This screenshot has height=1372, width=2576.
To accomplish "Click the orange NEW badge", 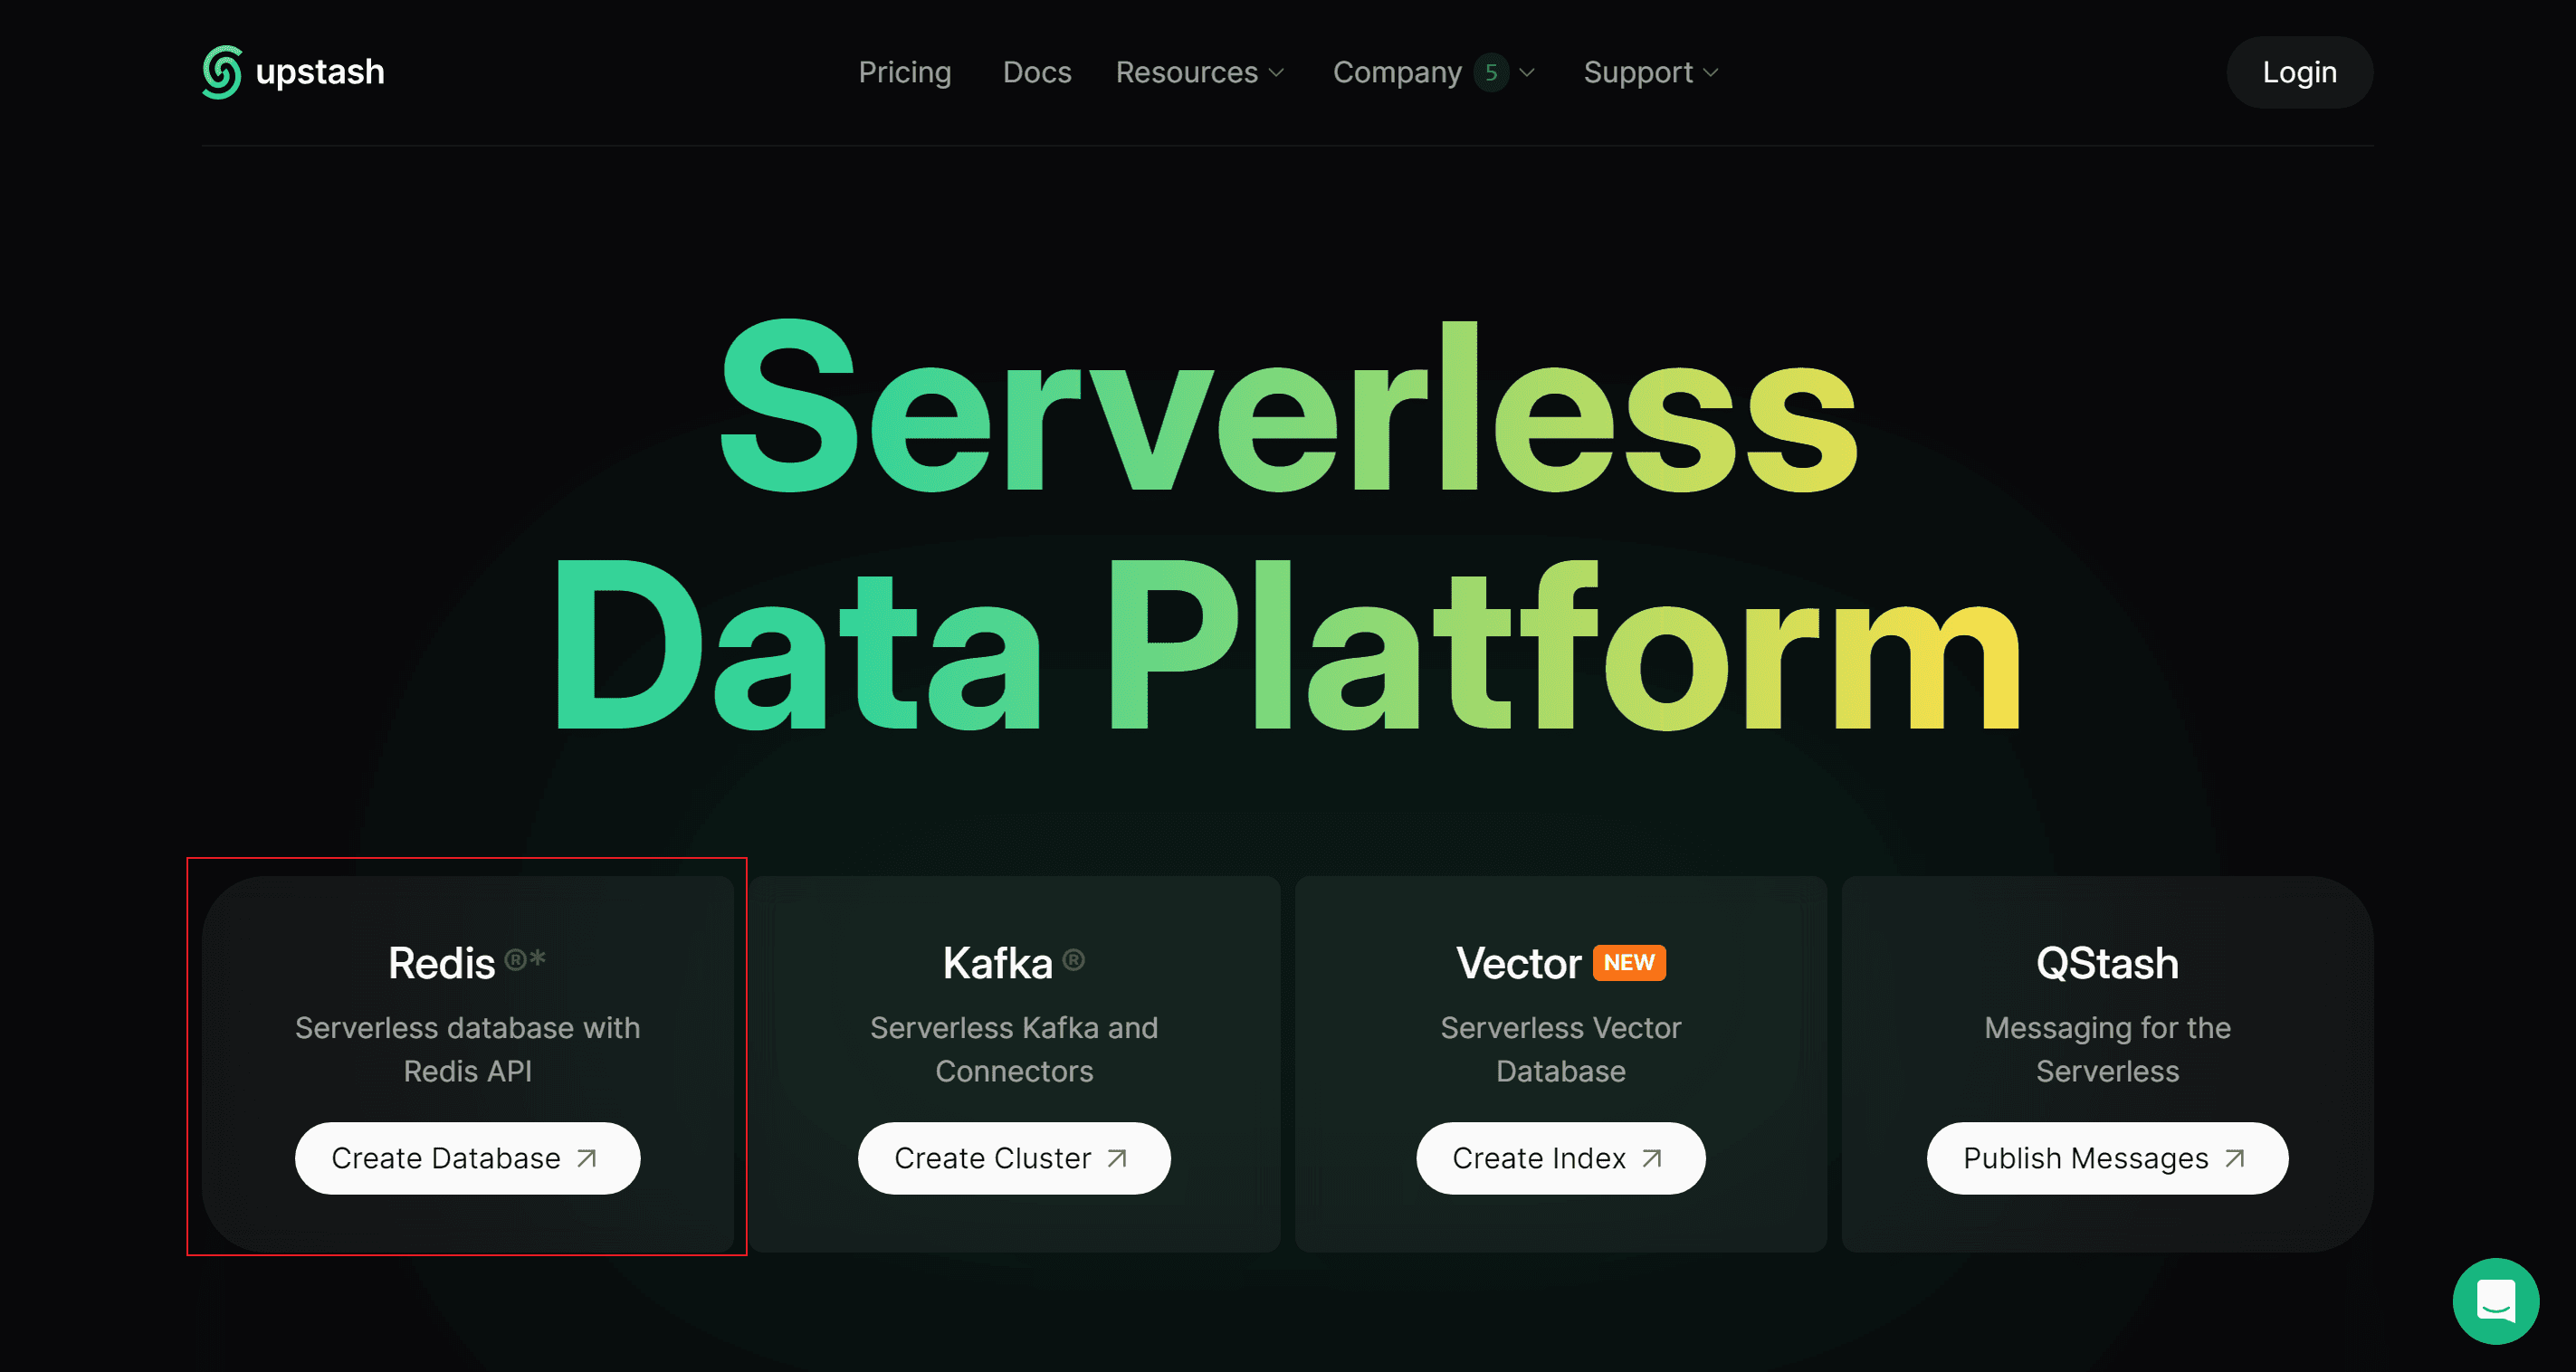I will pos(1629,962).
